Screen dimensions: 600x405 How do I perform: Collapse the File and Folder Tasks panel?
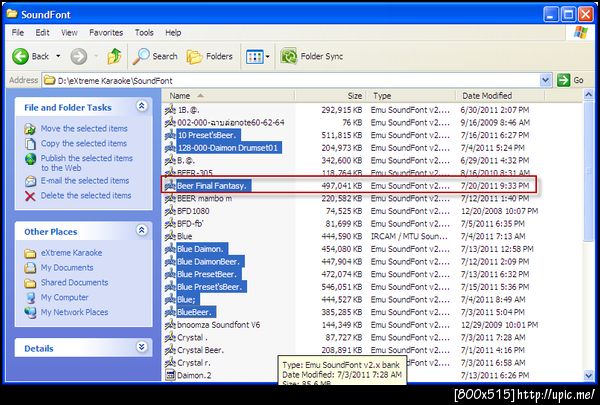[x=142, y=106]
